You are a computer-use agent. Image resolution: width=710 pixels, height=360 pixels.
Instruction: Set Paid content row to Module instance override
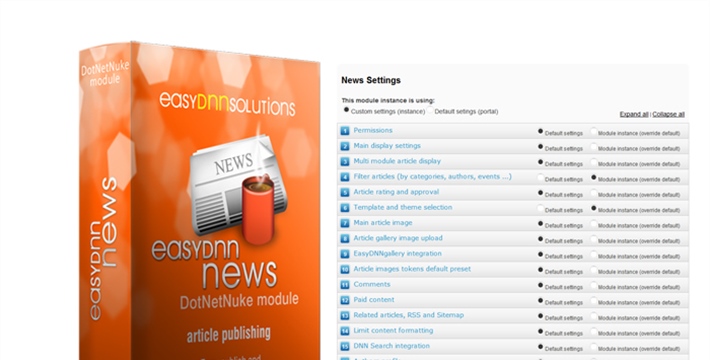594,301
